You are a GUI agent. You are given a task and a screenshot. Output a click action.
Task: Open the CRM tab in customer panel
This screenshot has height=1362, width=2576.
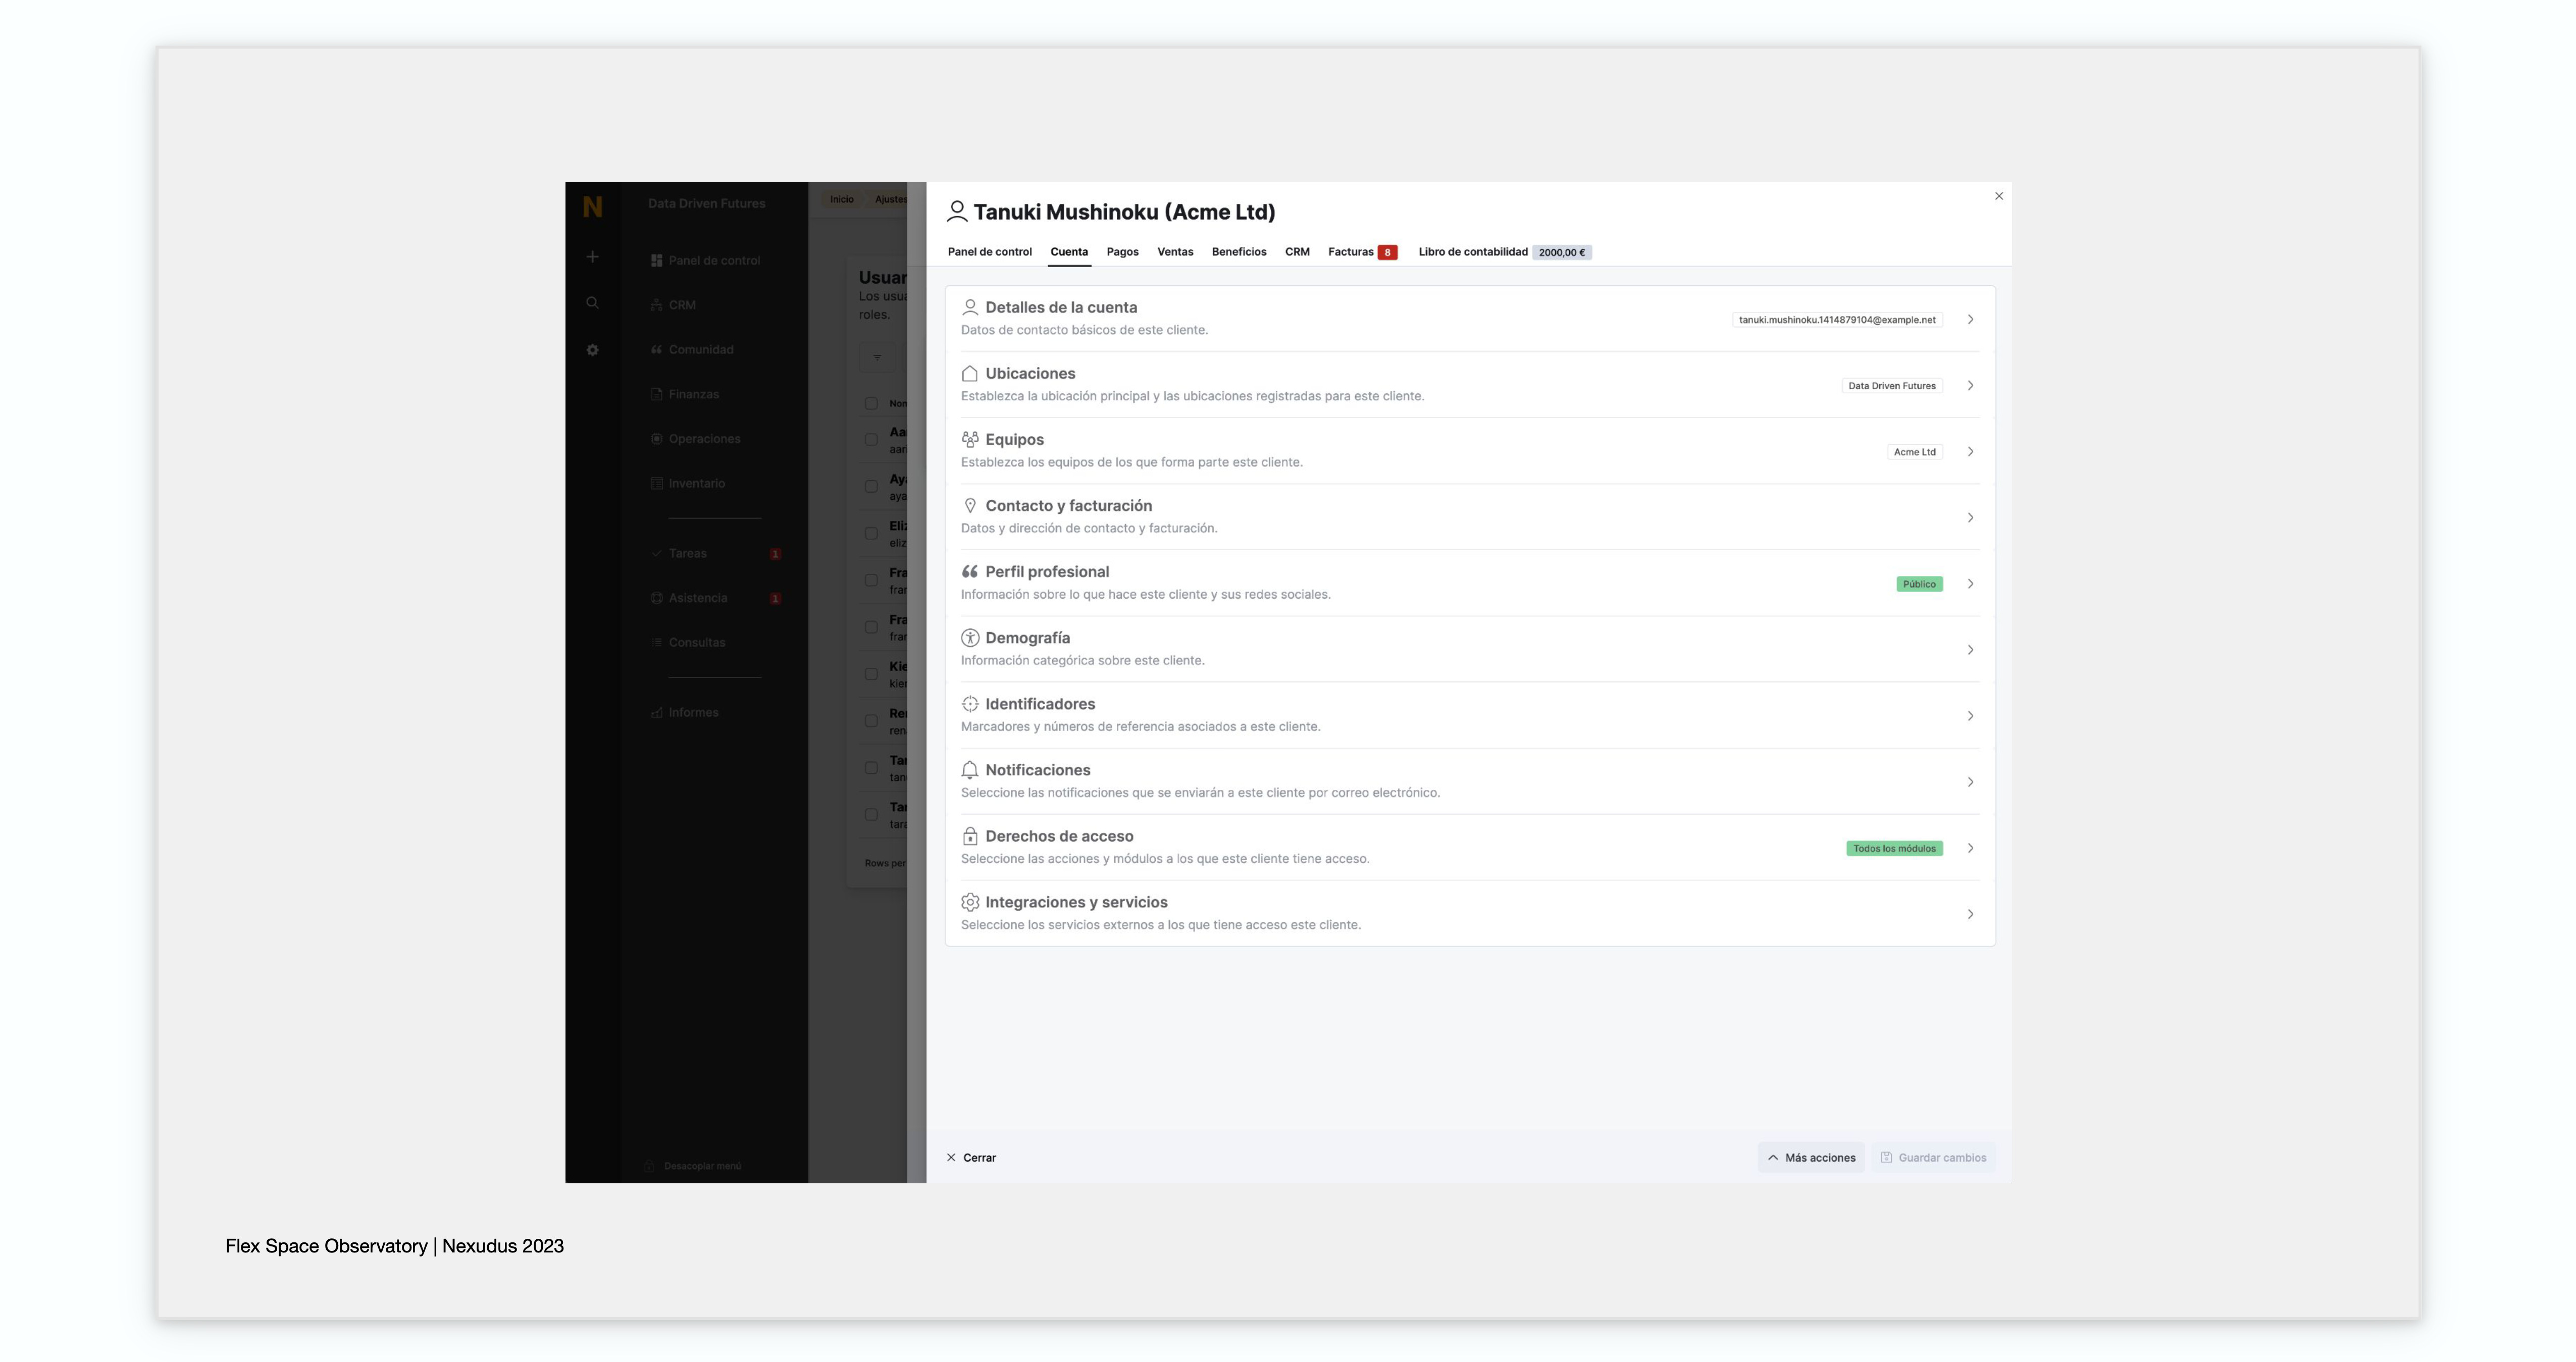point(1297,252)
